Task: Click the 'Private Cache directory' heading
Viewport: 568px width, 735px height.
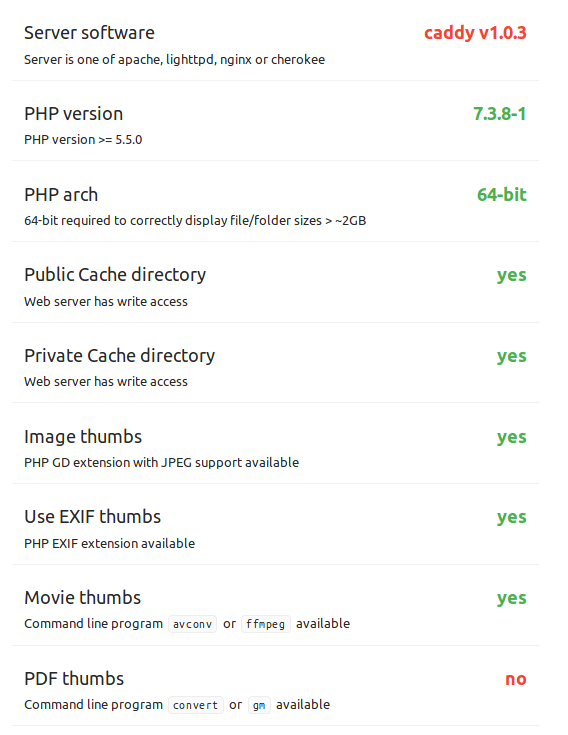Action: 120,356
